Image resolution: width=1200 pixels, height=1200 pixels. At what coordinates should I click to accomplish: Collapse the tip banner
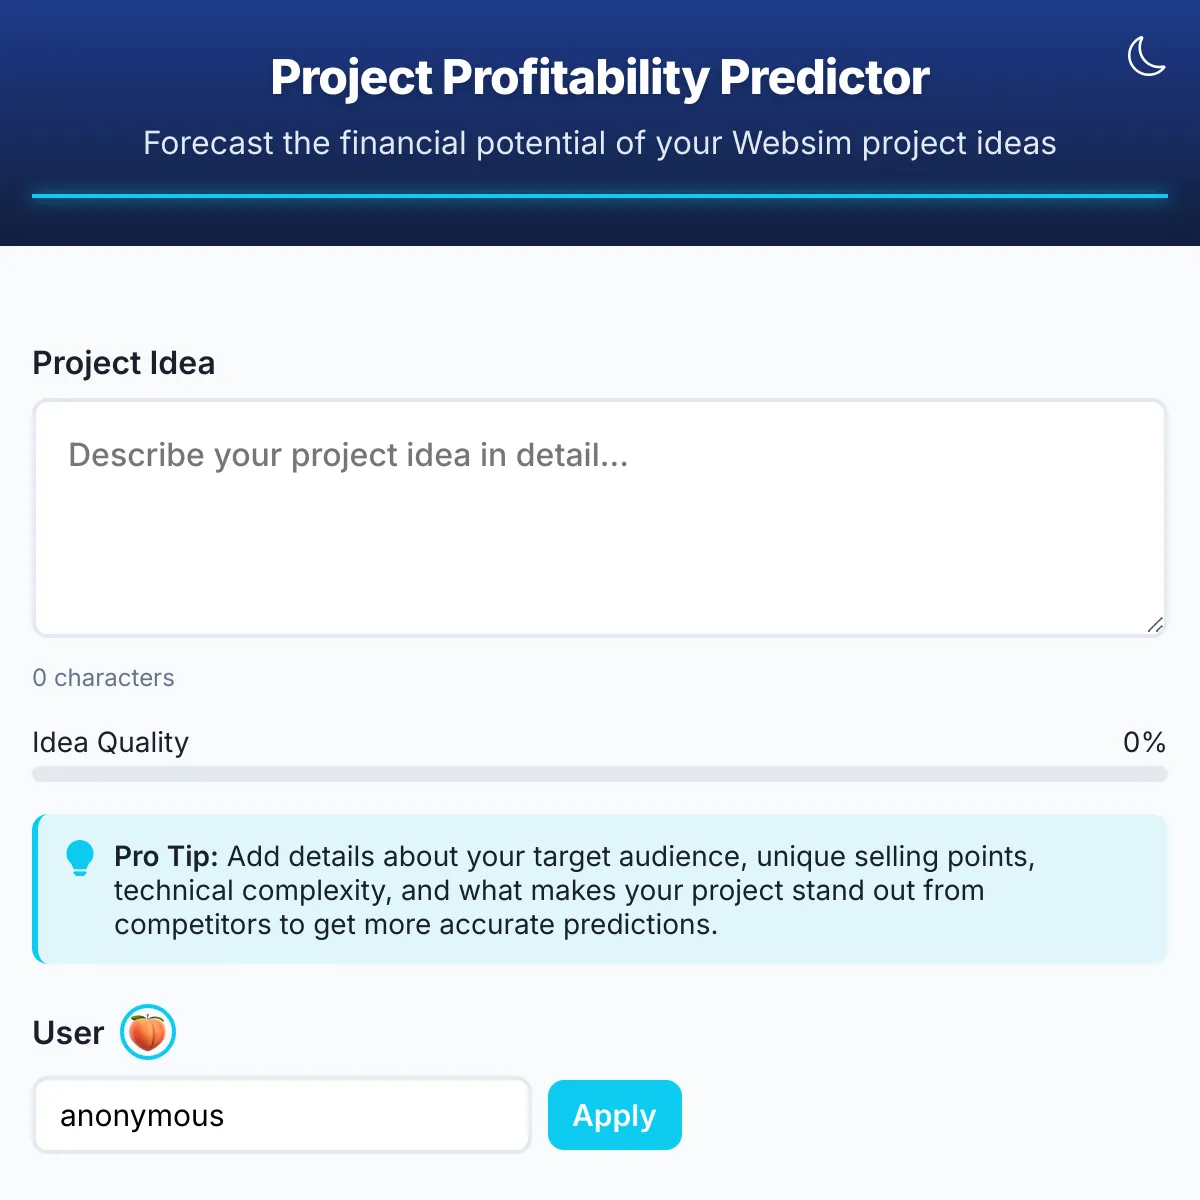[600, 889]
